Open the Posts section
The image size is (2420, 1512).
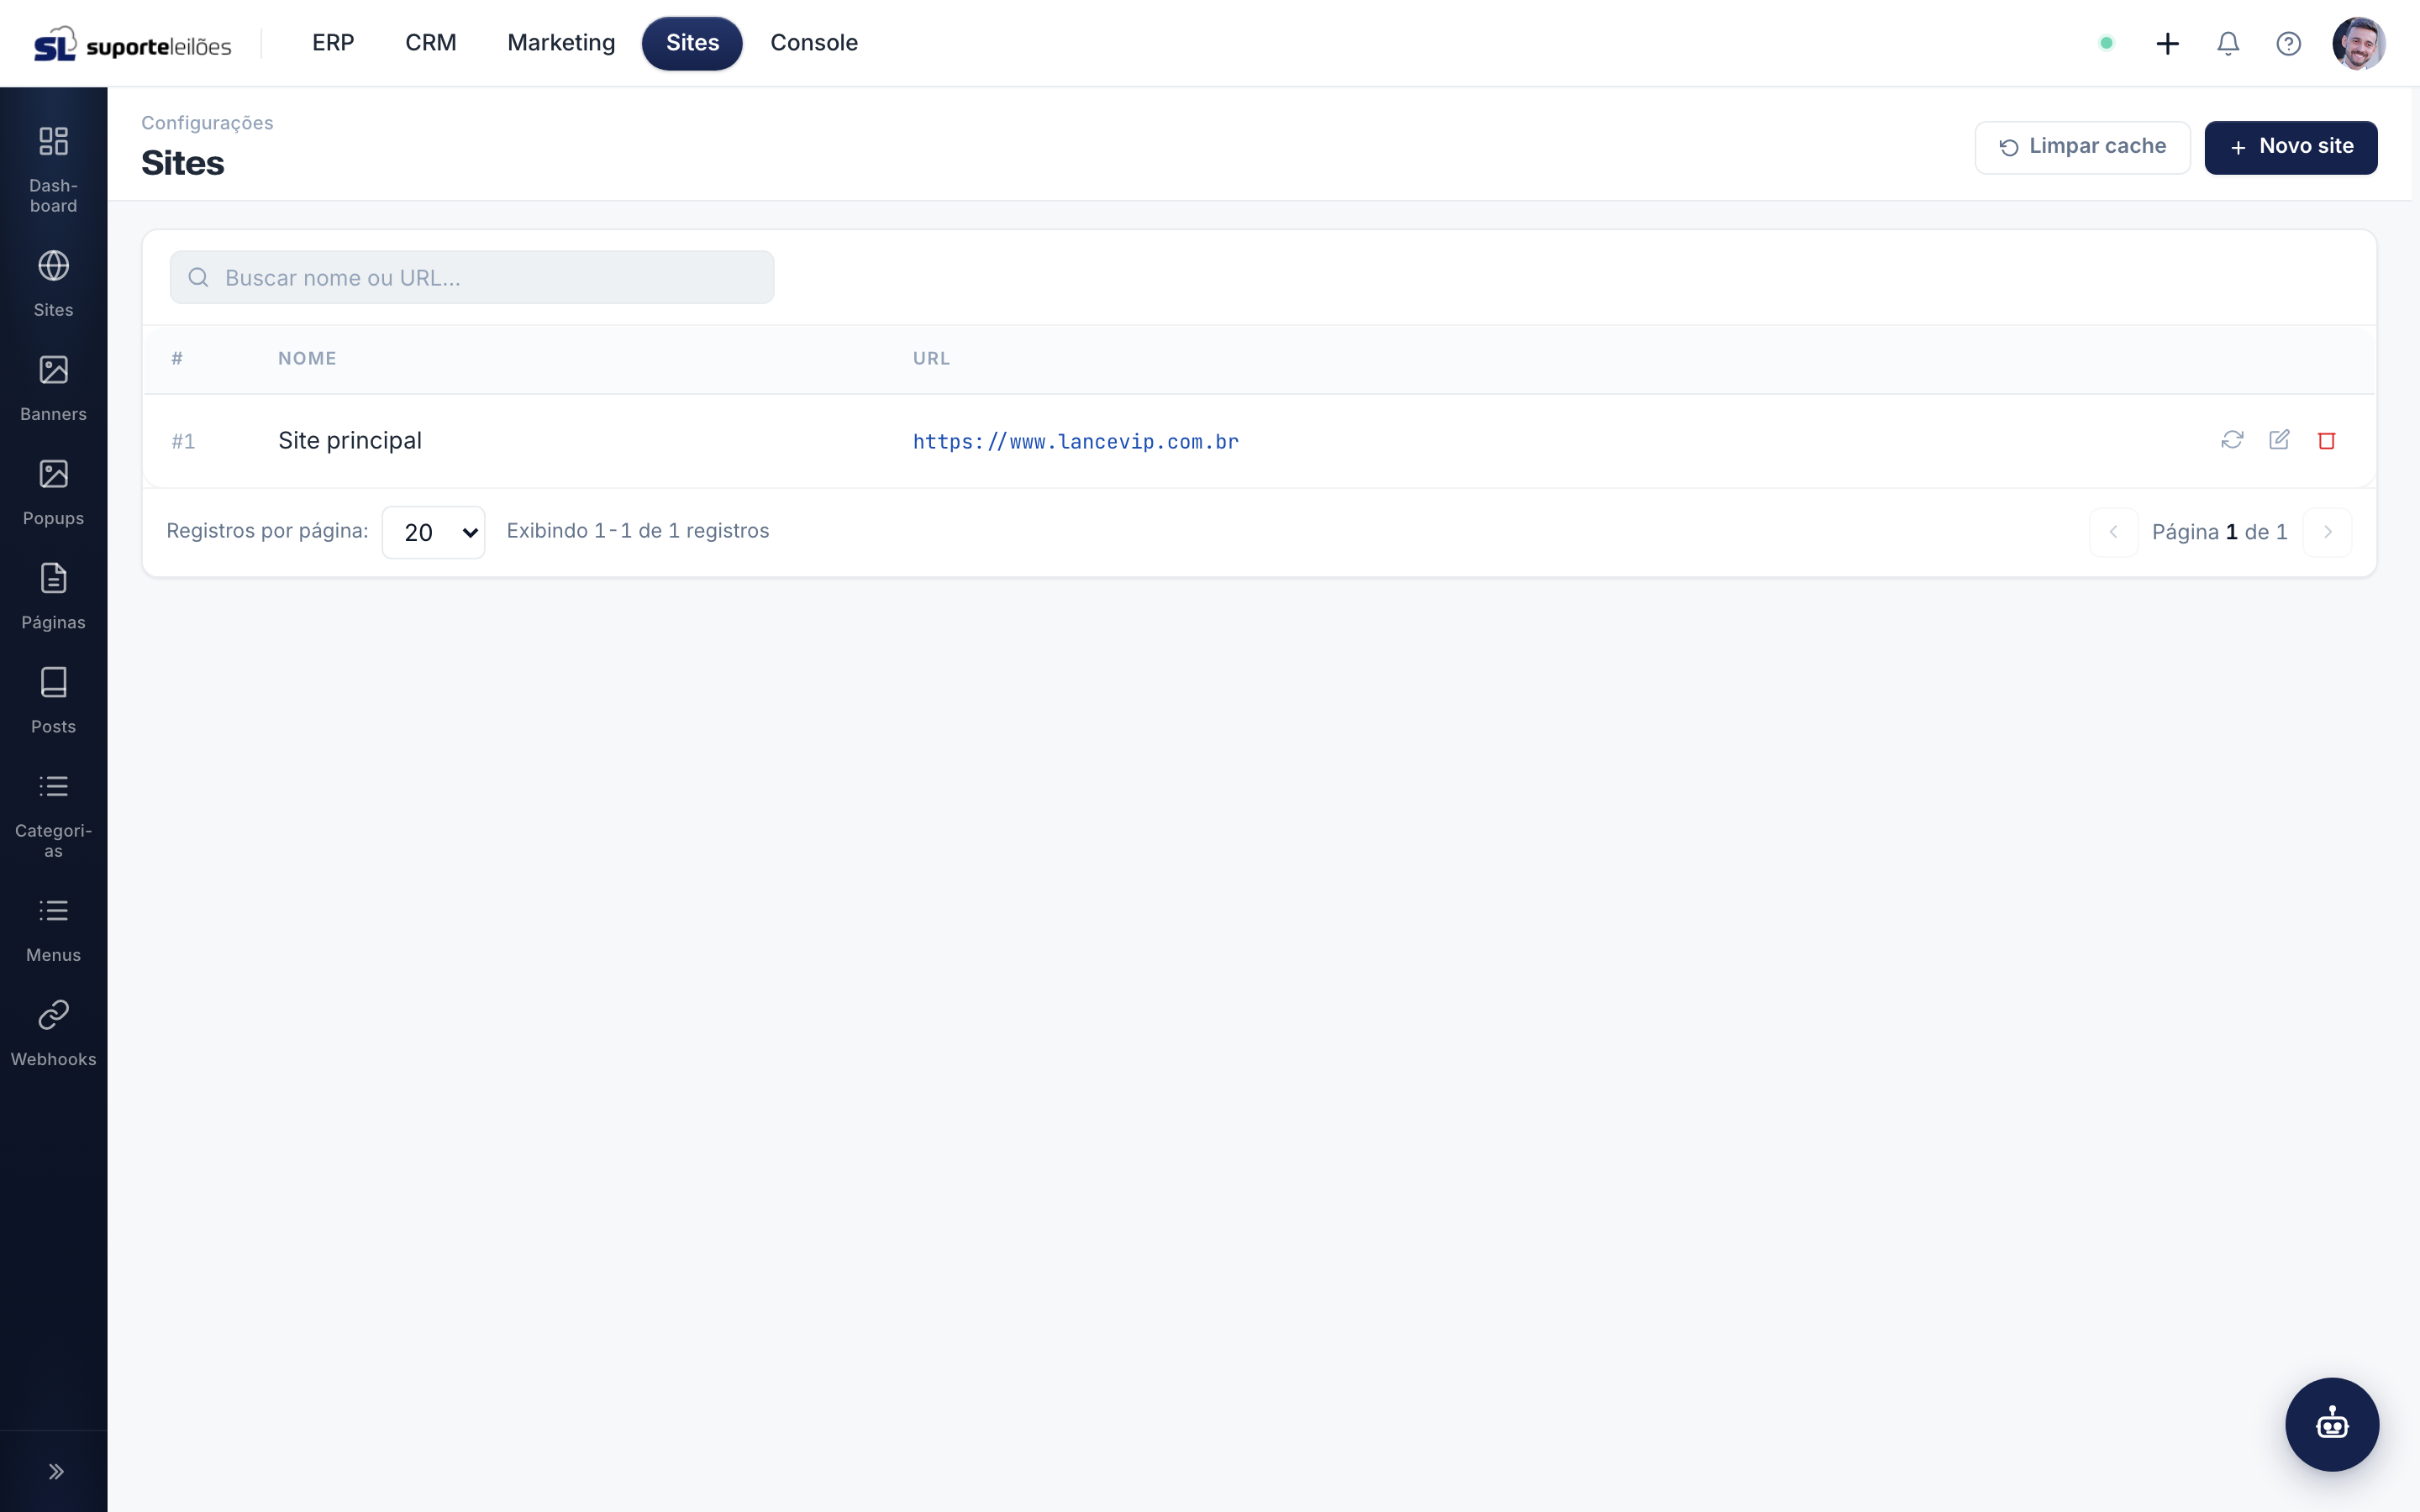coord(53,699)
